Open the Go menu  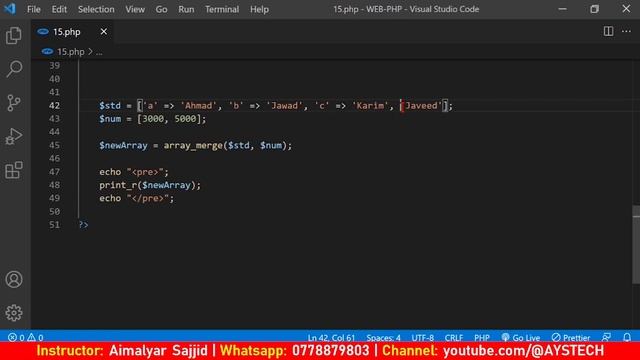coord(161,9)
